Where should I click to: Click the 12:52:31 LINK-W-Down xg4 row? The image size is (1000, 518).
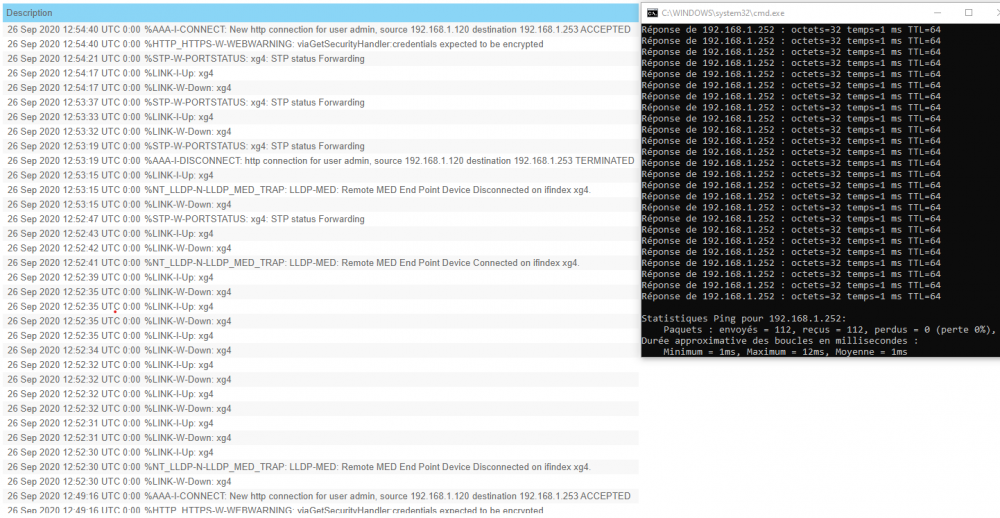(x=320, y=438)
